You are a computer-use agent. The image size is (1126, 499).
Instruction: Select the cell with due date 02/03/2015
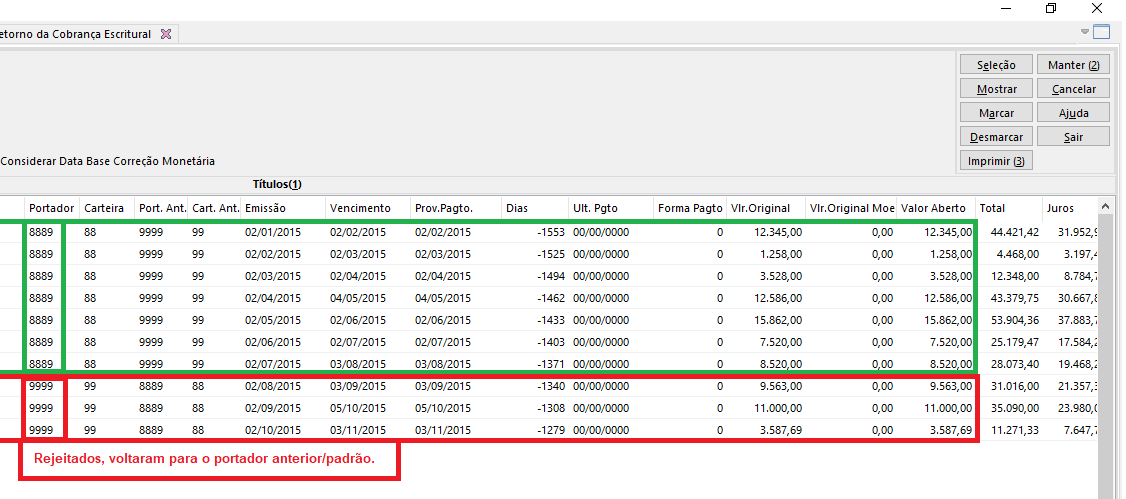(x=358, y=254)
